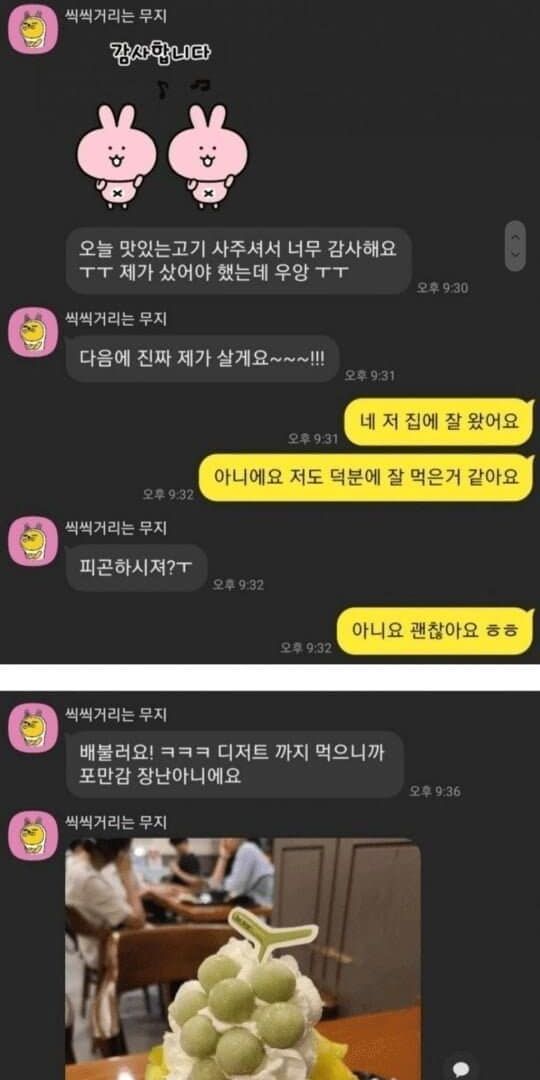Tap sender name above 배불러요 message

(x=116, y=715)
